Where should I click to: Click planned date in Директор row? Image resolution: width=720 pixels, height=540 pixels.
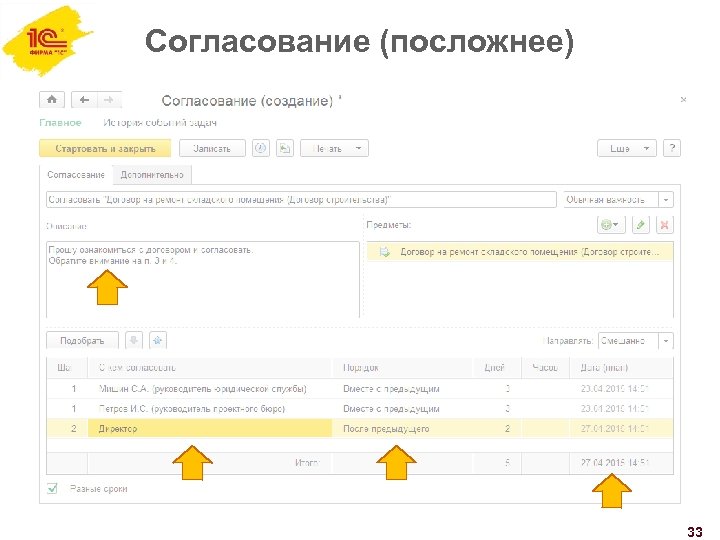[x=621, y=428]
